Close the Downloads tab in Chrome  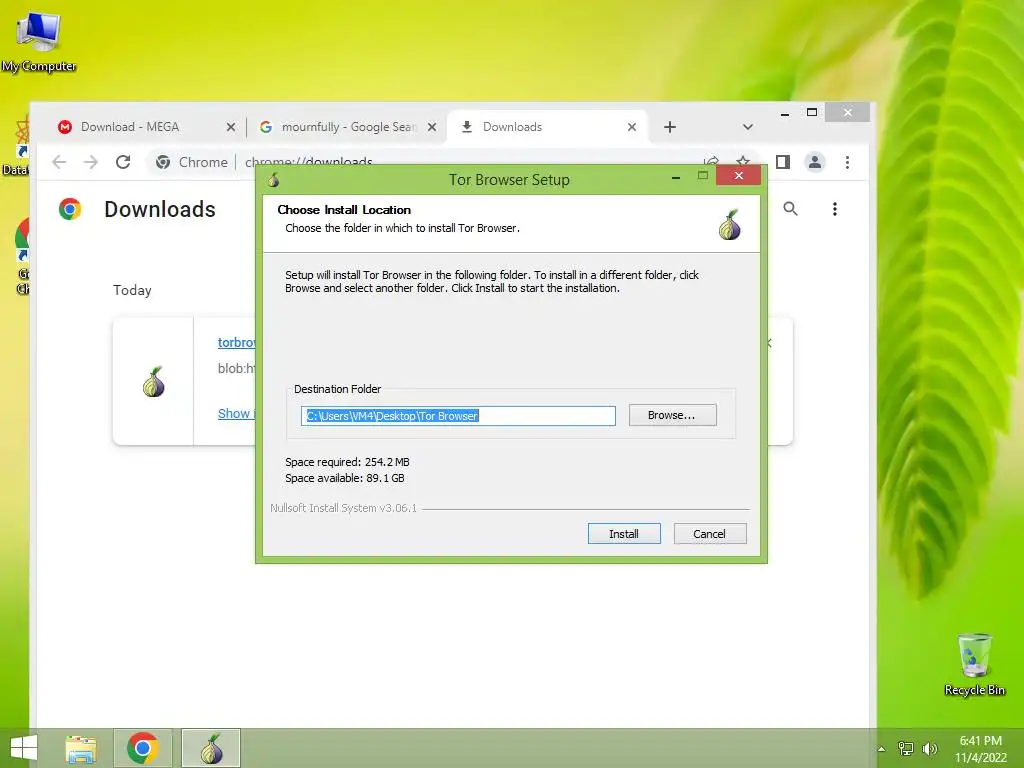[x=632, y=127]
